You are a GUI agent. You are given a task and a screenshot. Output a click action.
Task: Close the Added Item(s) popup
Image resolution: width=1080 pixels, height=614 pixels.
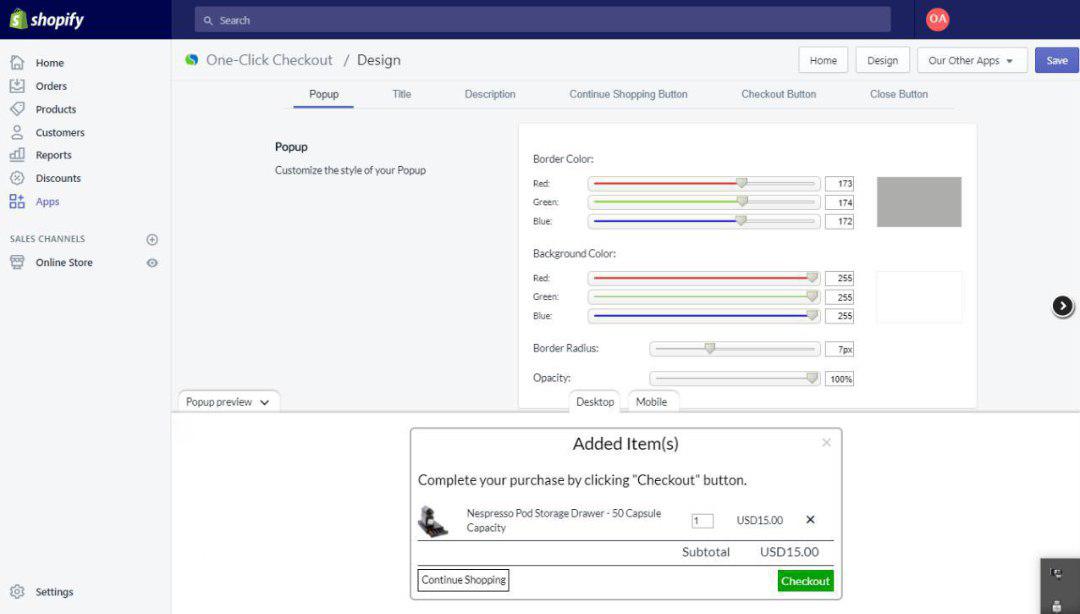point(827,442)
